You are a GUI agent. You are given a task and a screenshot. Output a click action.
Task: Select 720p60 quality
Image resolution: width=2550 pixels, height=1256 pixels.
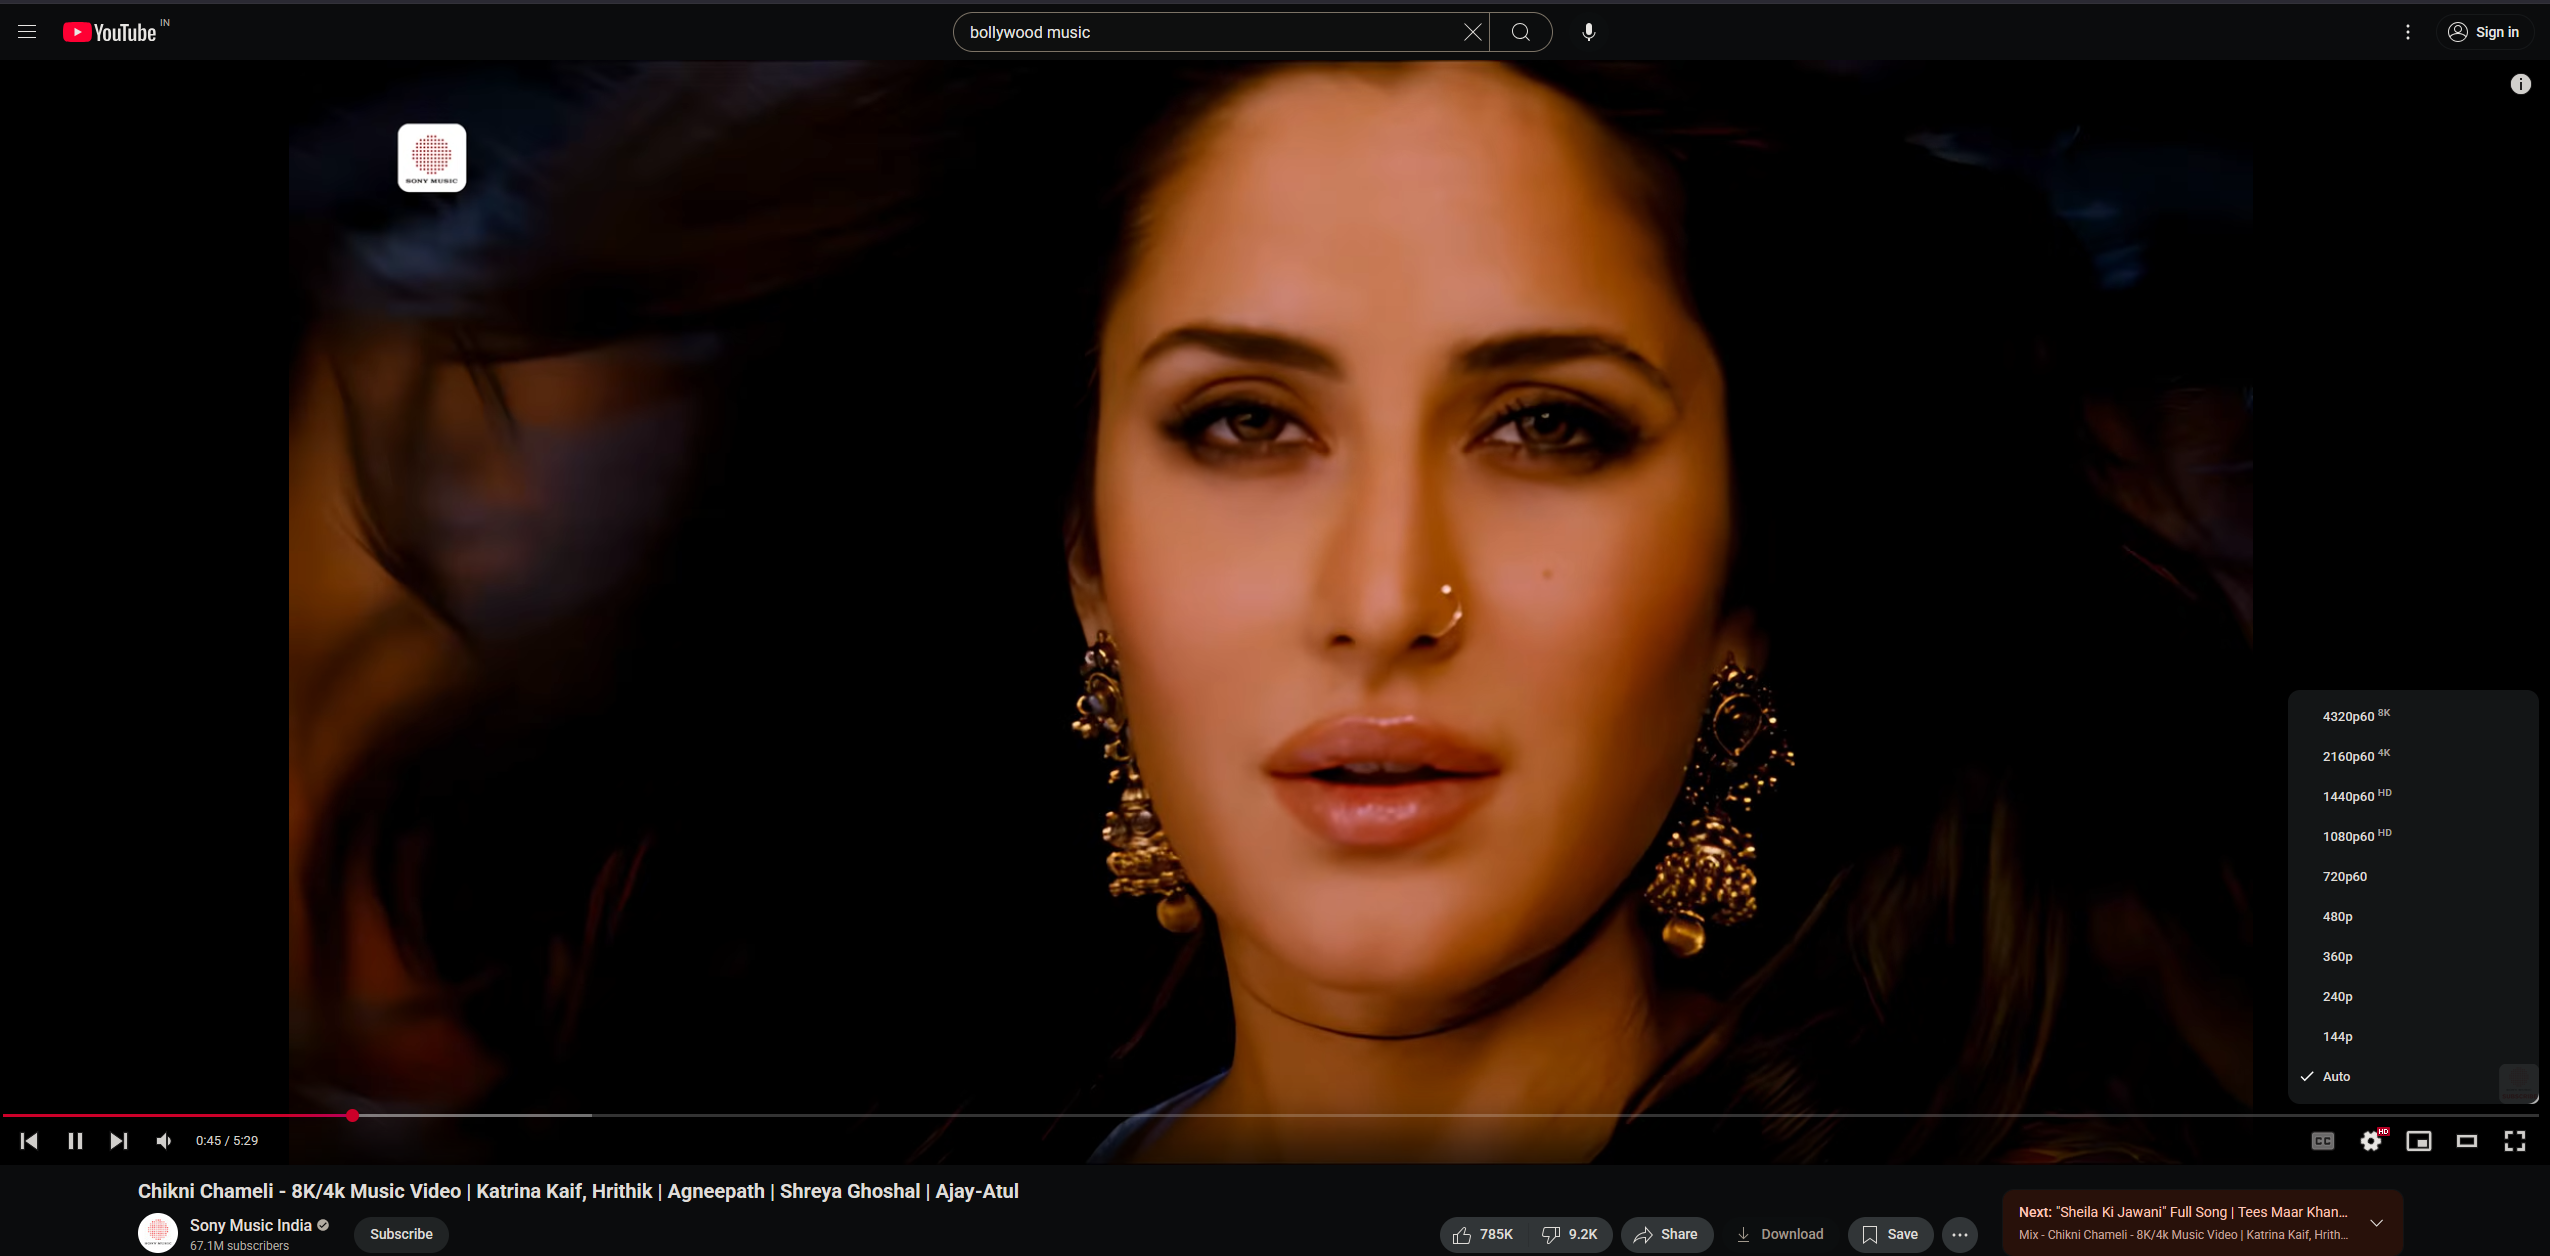point(2412,876)
